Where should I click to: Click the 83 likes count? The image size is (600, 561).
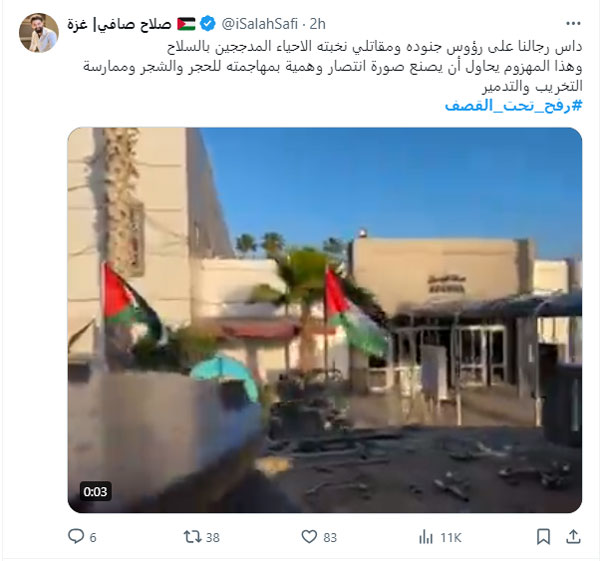click(x=330, y=537)
